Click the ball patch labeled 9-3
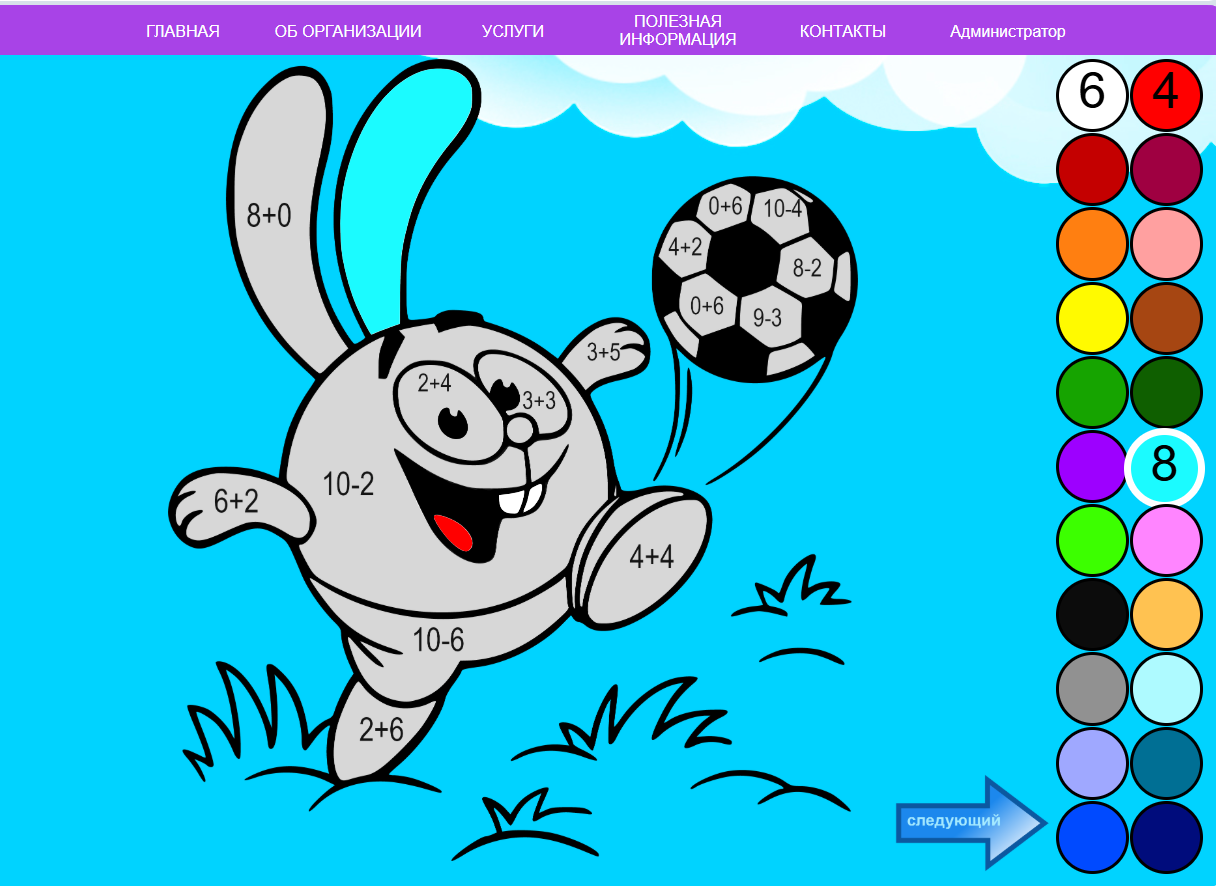Image resolution: width=1216 pixels, height=886 pixels. (767, 318)
